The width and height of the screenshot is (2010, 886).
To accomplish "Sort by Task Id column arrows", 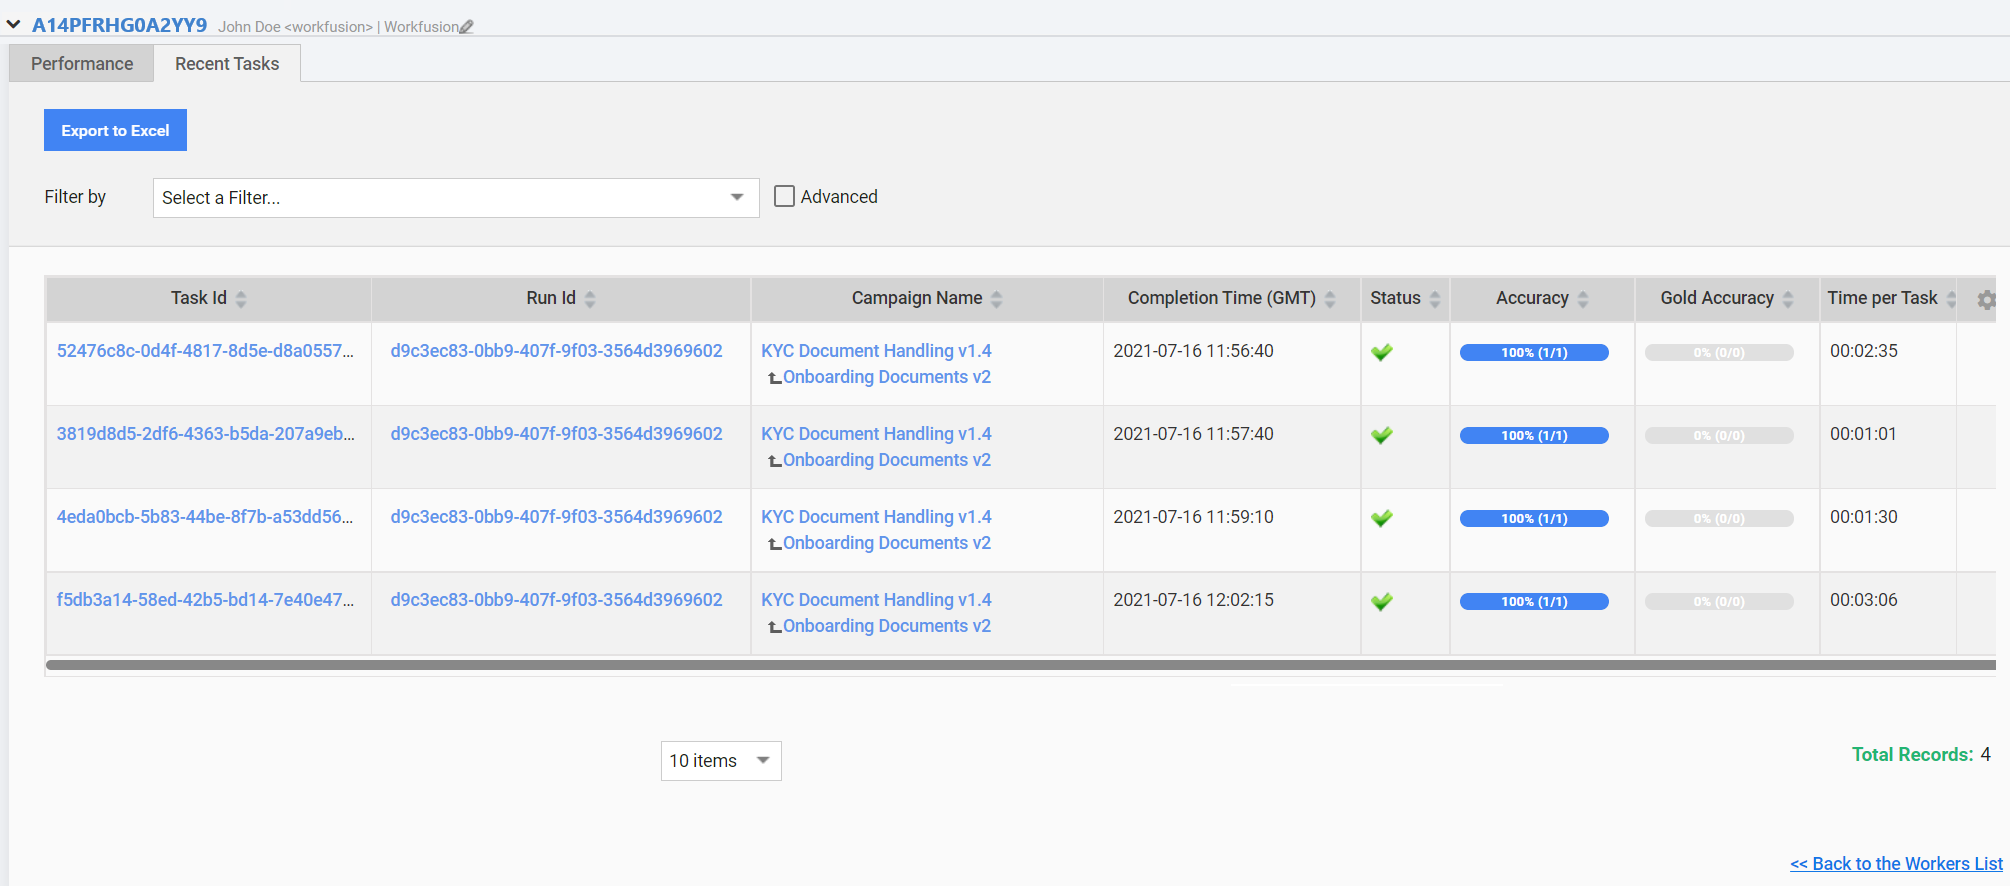I will click(x=241, y=299).
